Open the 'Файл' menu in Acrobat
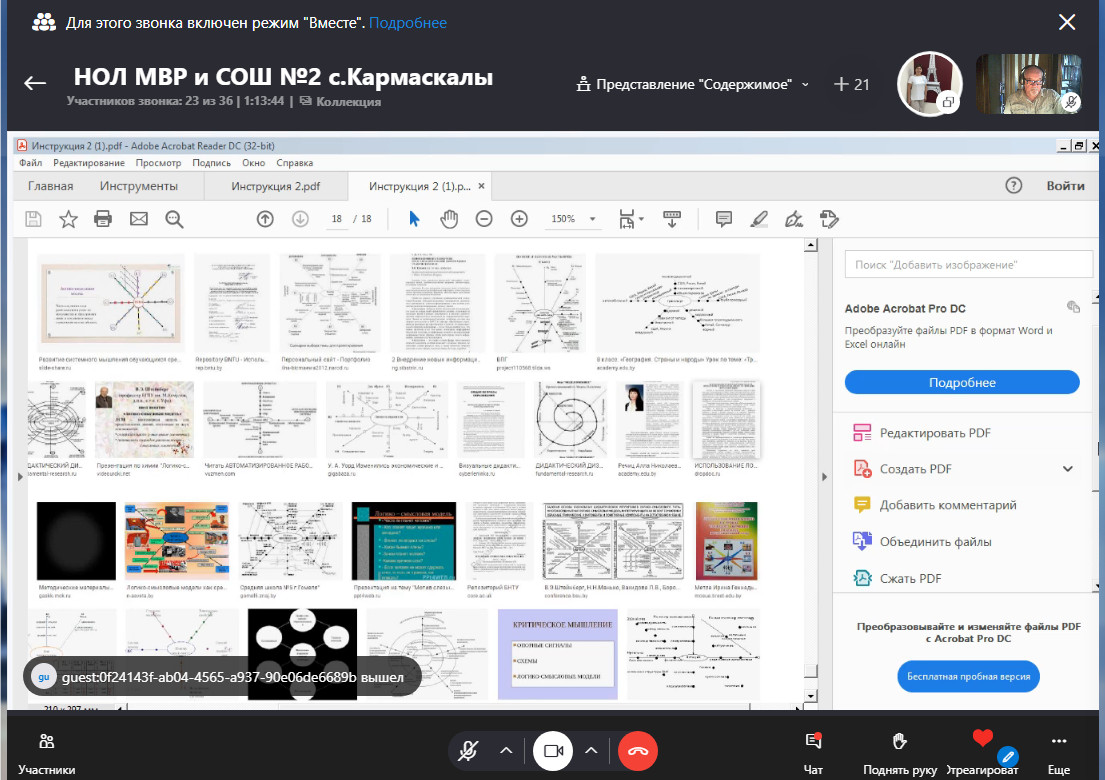This screenshot has height=780, width=1105. 30,162
